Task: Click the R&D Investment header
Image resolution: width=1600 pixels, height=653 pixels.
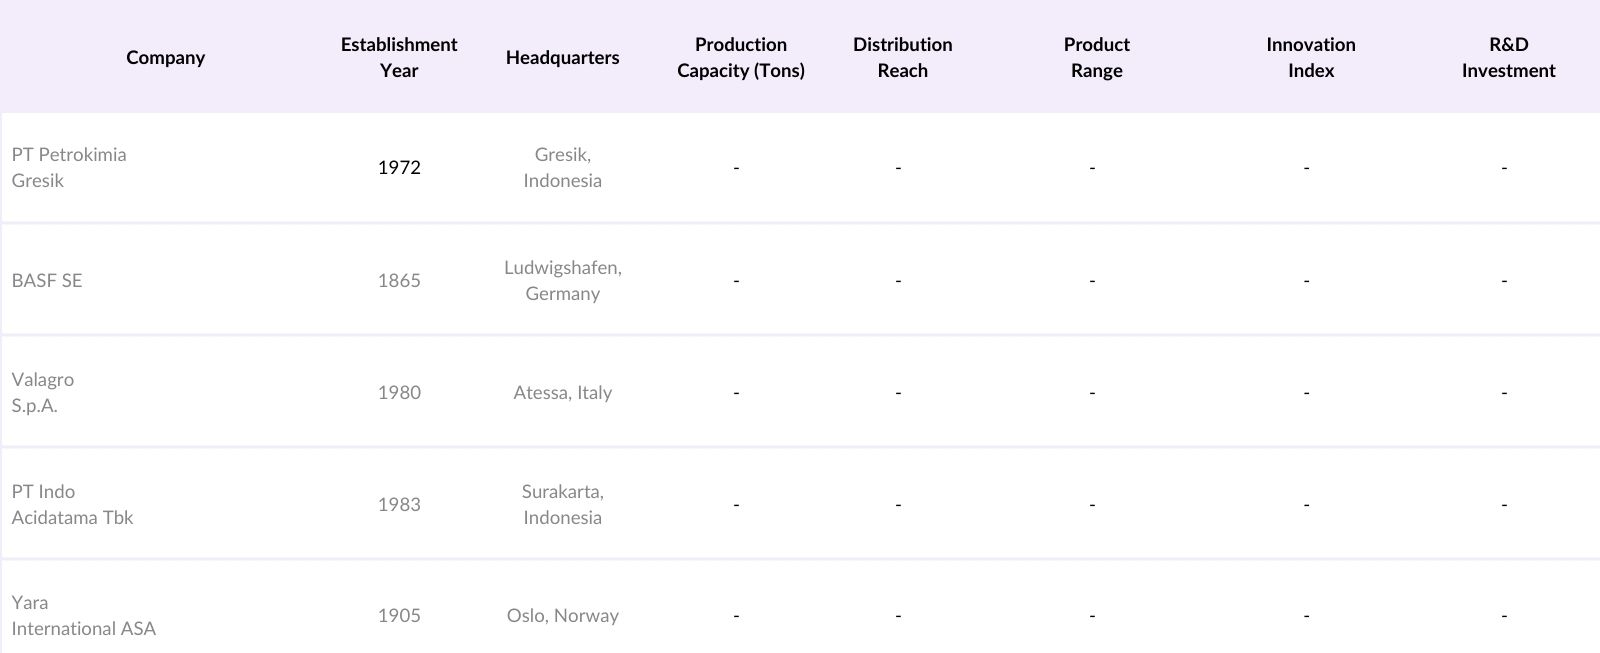Action: 1508,58
